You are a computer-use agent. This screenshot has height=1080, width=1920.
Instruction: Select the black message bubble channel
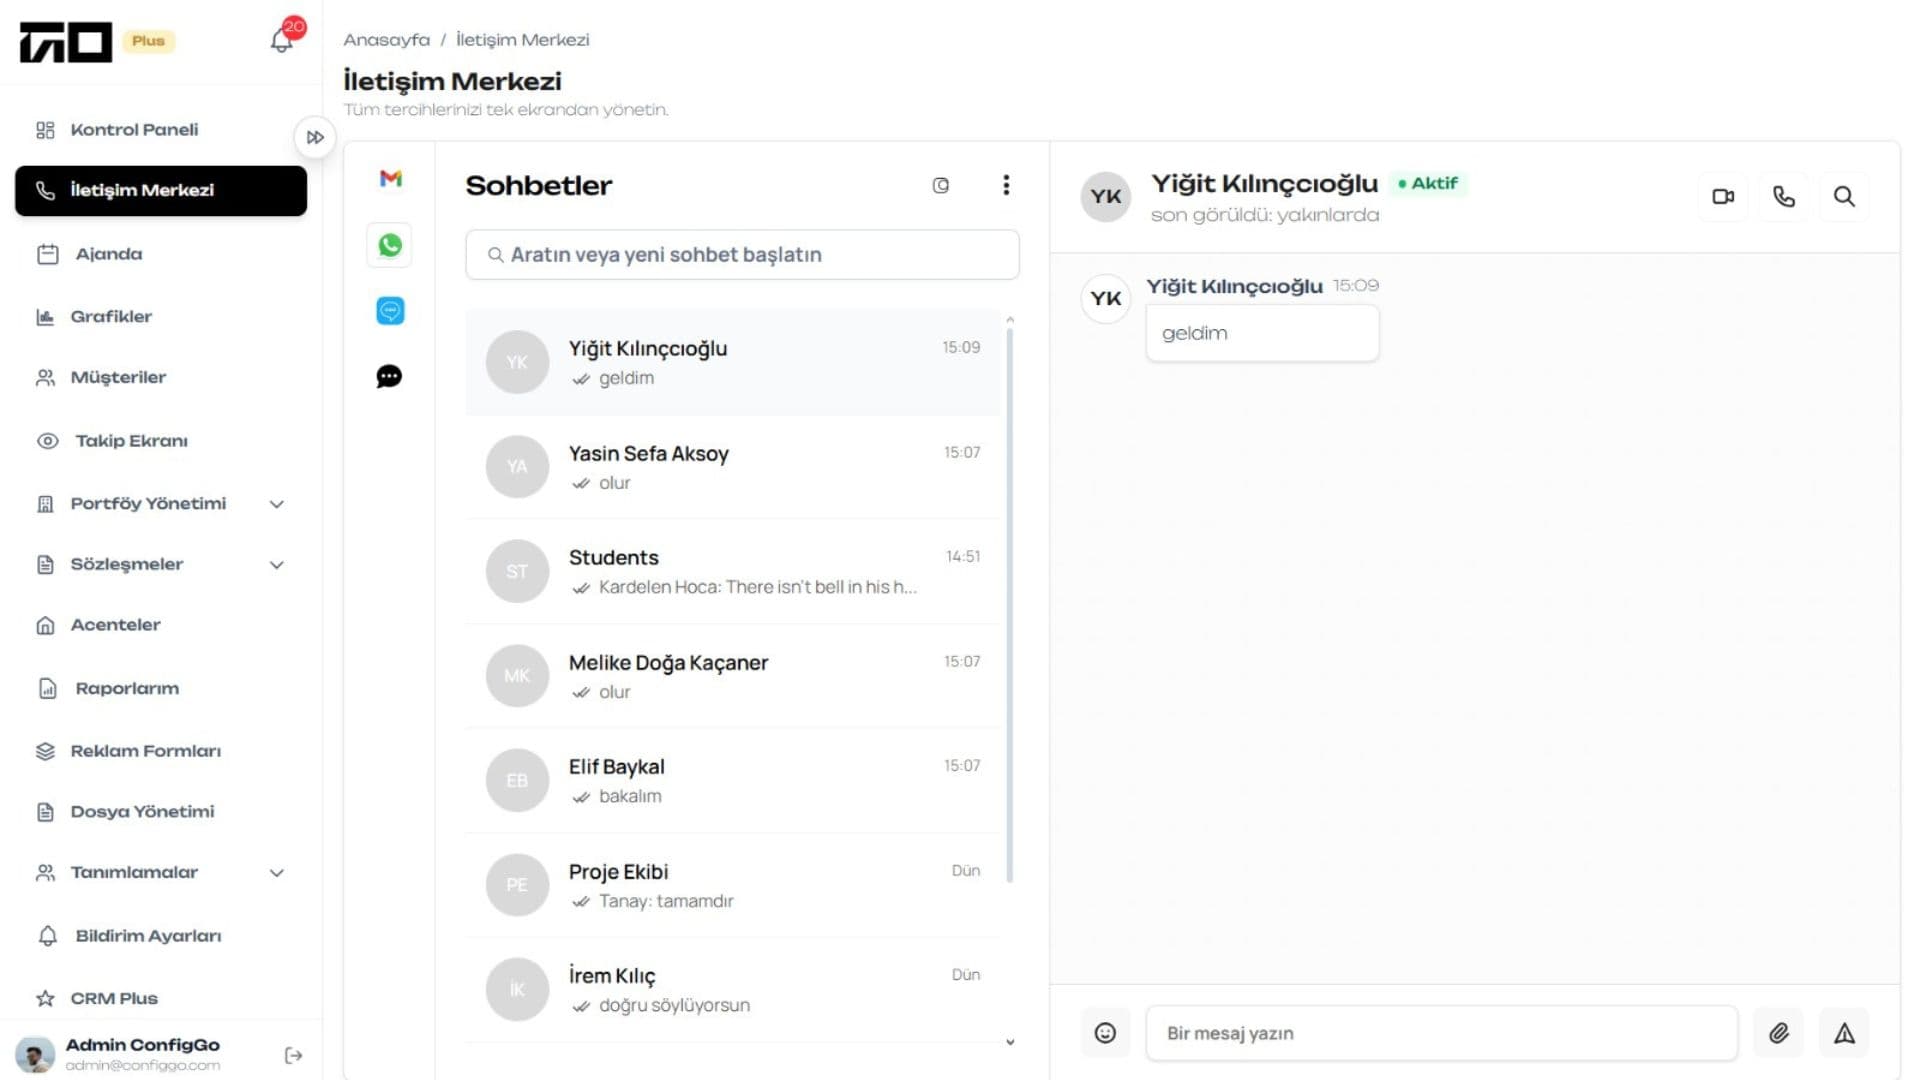(389, 376)
